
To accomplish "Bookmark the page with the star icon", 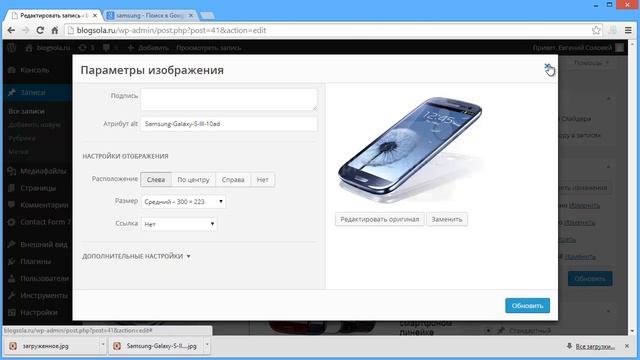I will click(596, 30).
